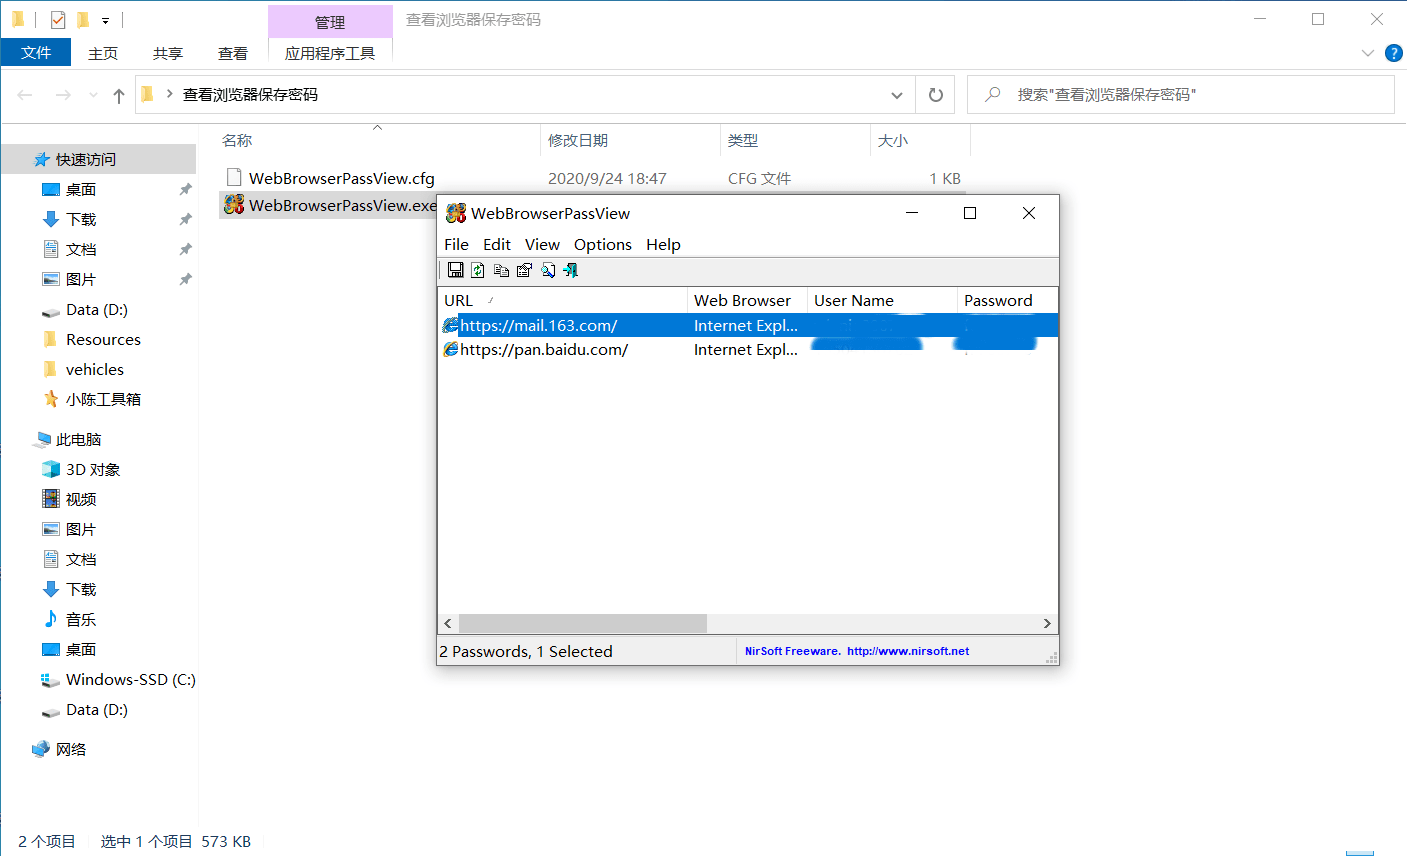Click the search magnifier icon in Explorer
The image size is (1407, 856).
click(x=992, y=94)
